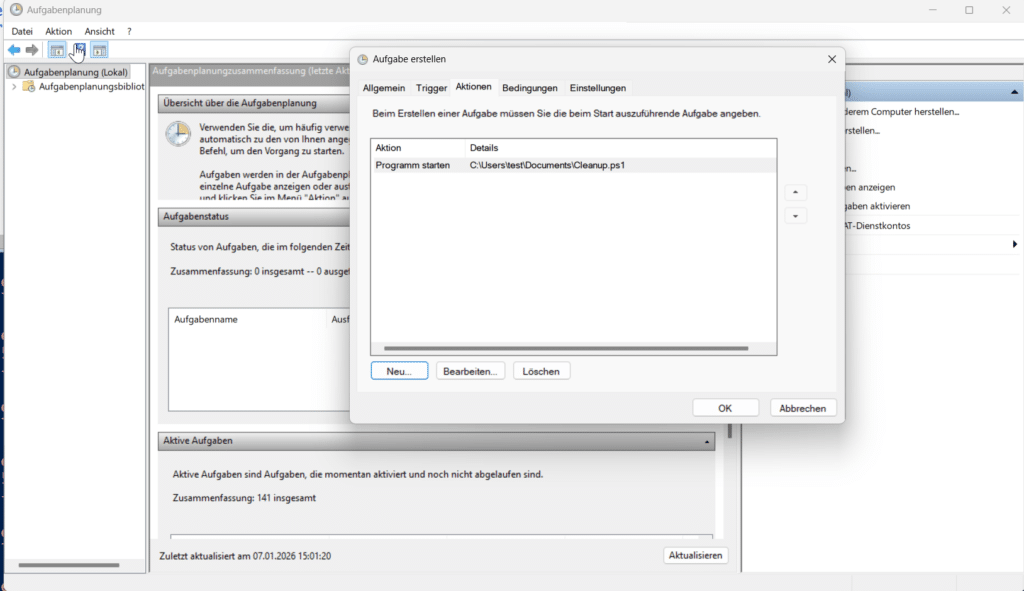Open the Ansicht submenu arrow in actions pane
Viewport: 1024px width, 591px height.
[x=1014, y=244]
